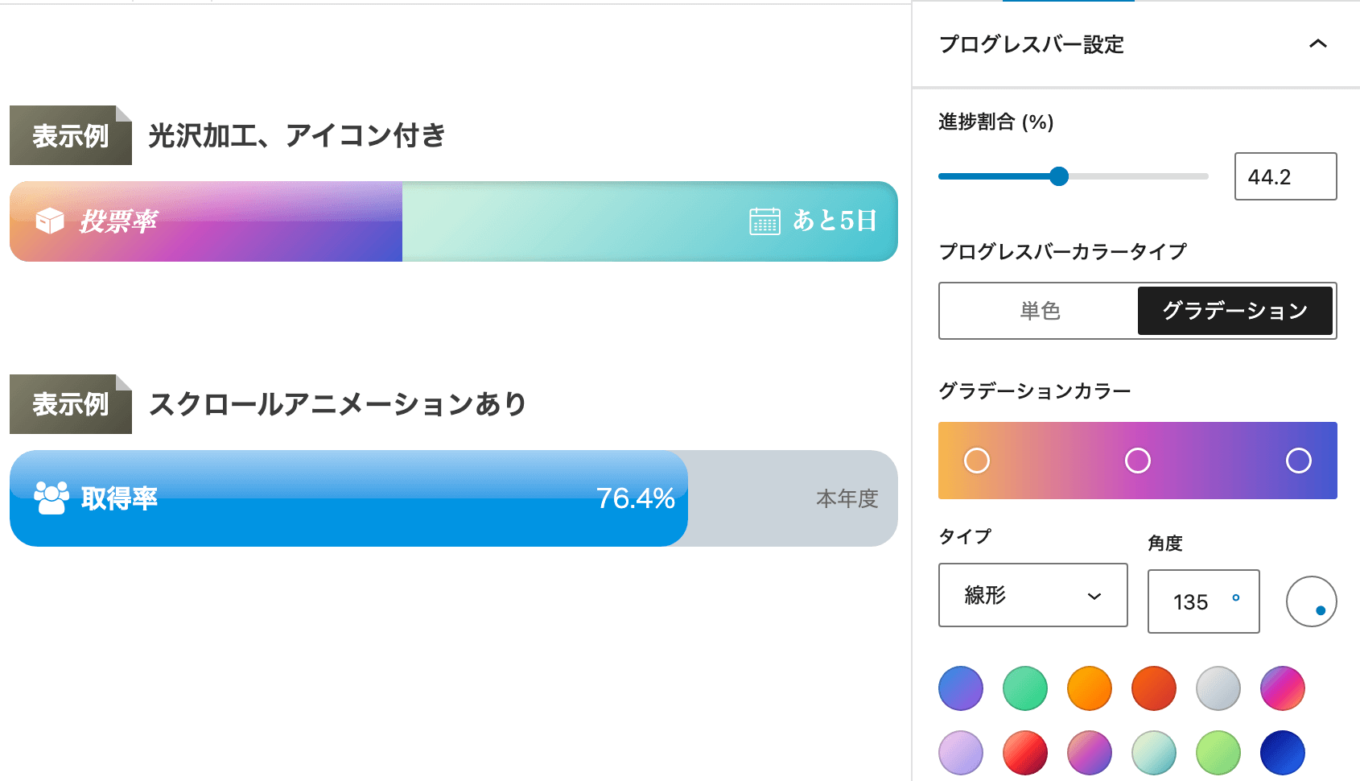Viewport: 1360px width, 781px height.
Task: Select グラデーション color type option
Action: click(x=1235, y=311)
